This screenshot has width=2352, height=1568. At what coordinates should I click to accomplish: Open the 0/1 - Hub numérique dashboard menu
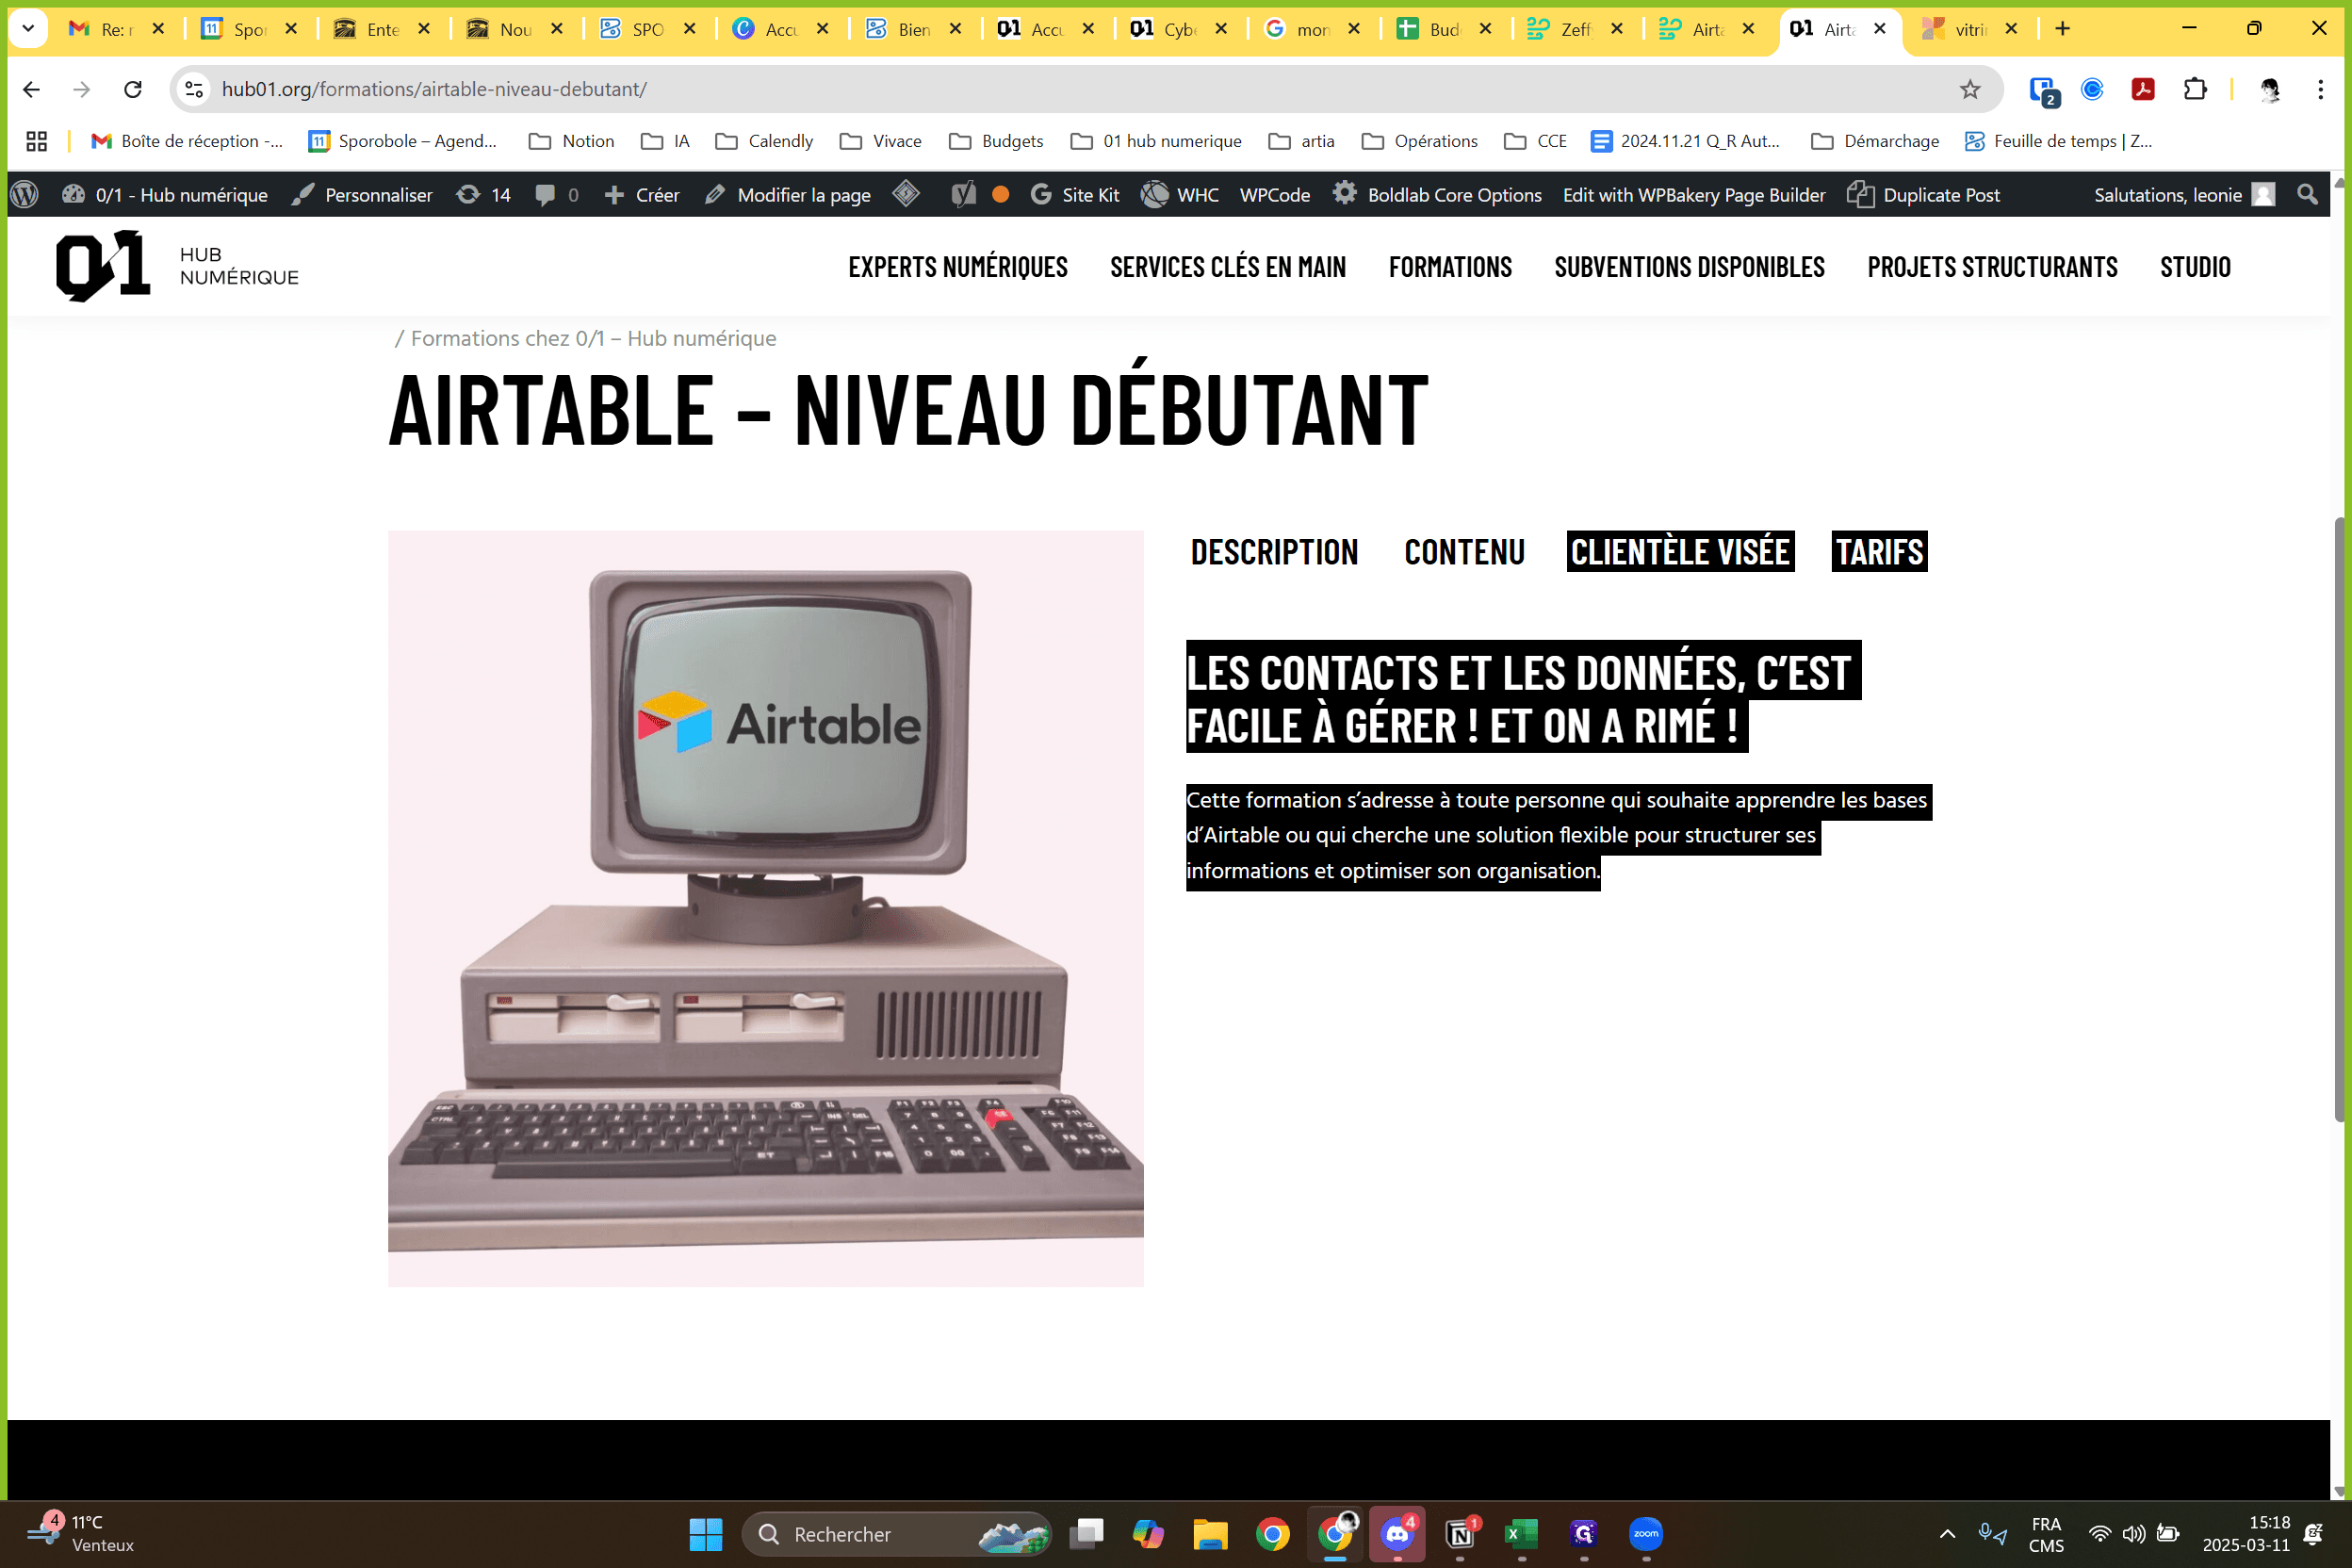(x=165, y=195)
